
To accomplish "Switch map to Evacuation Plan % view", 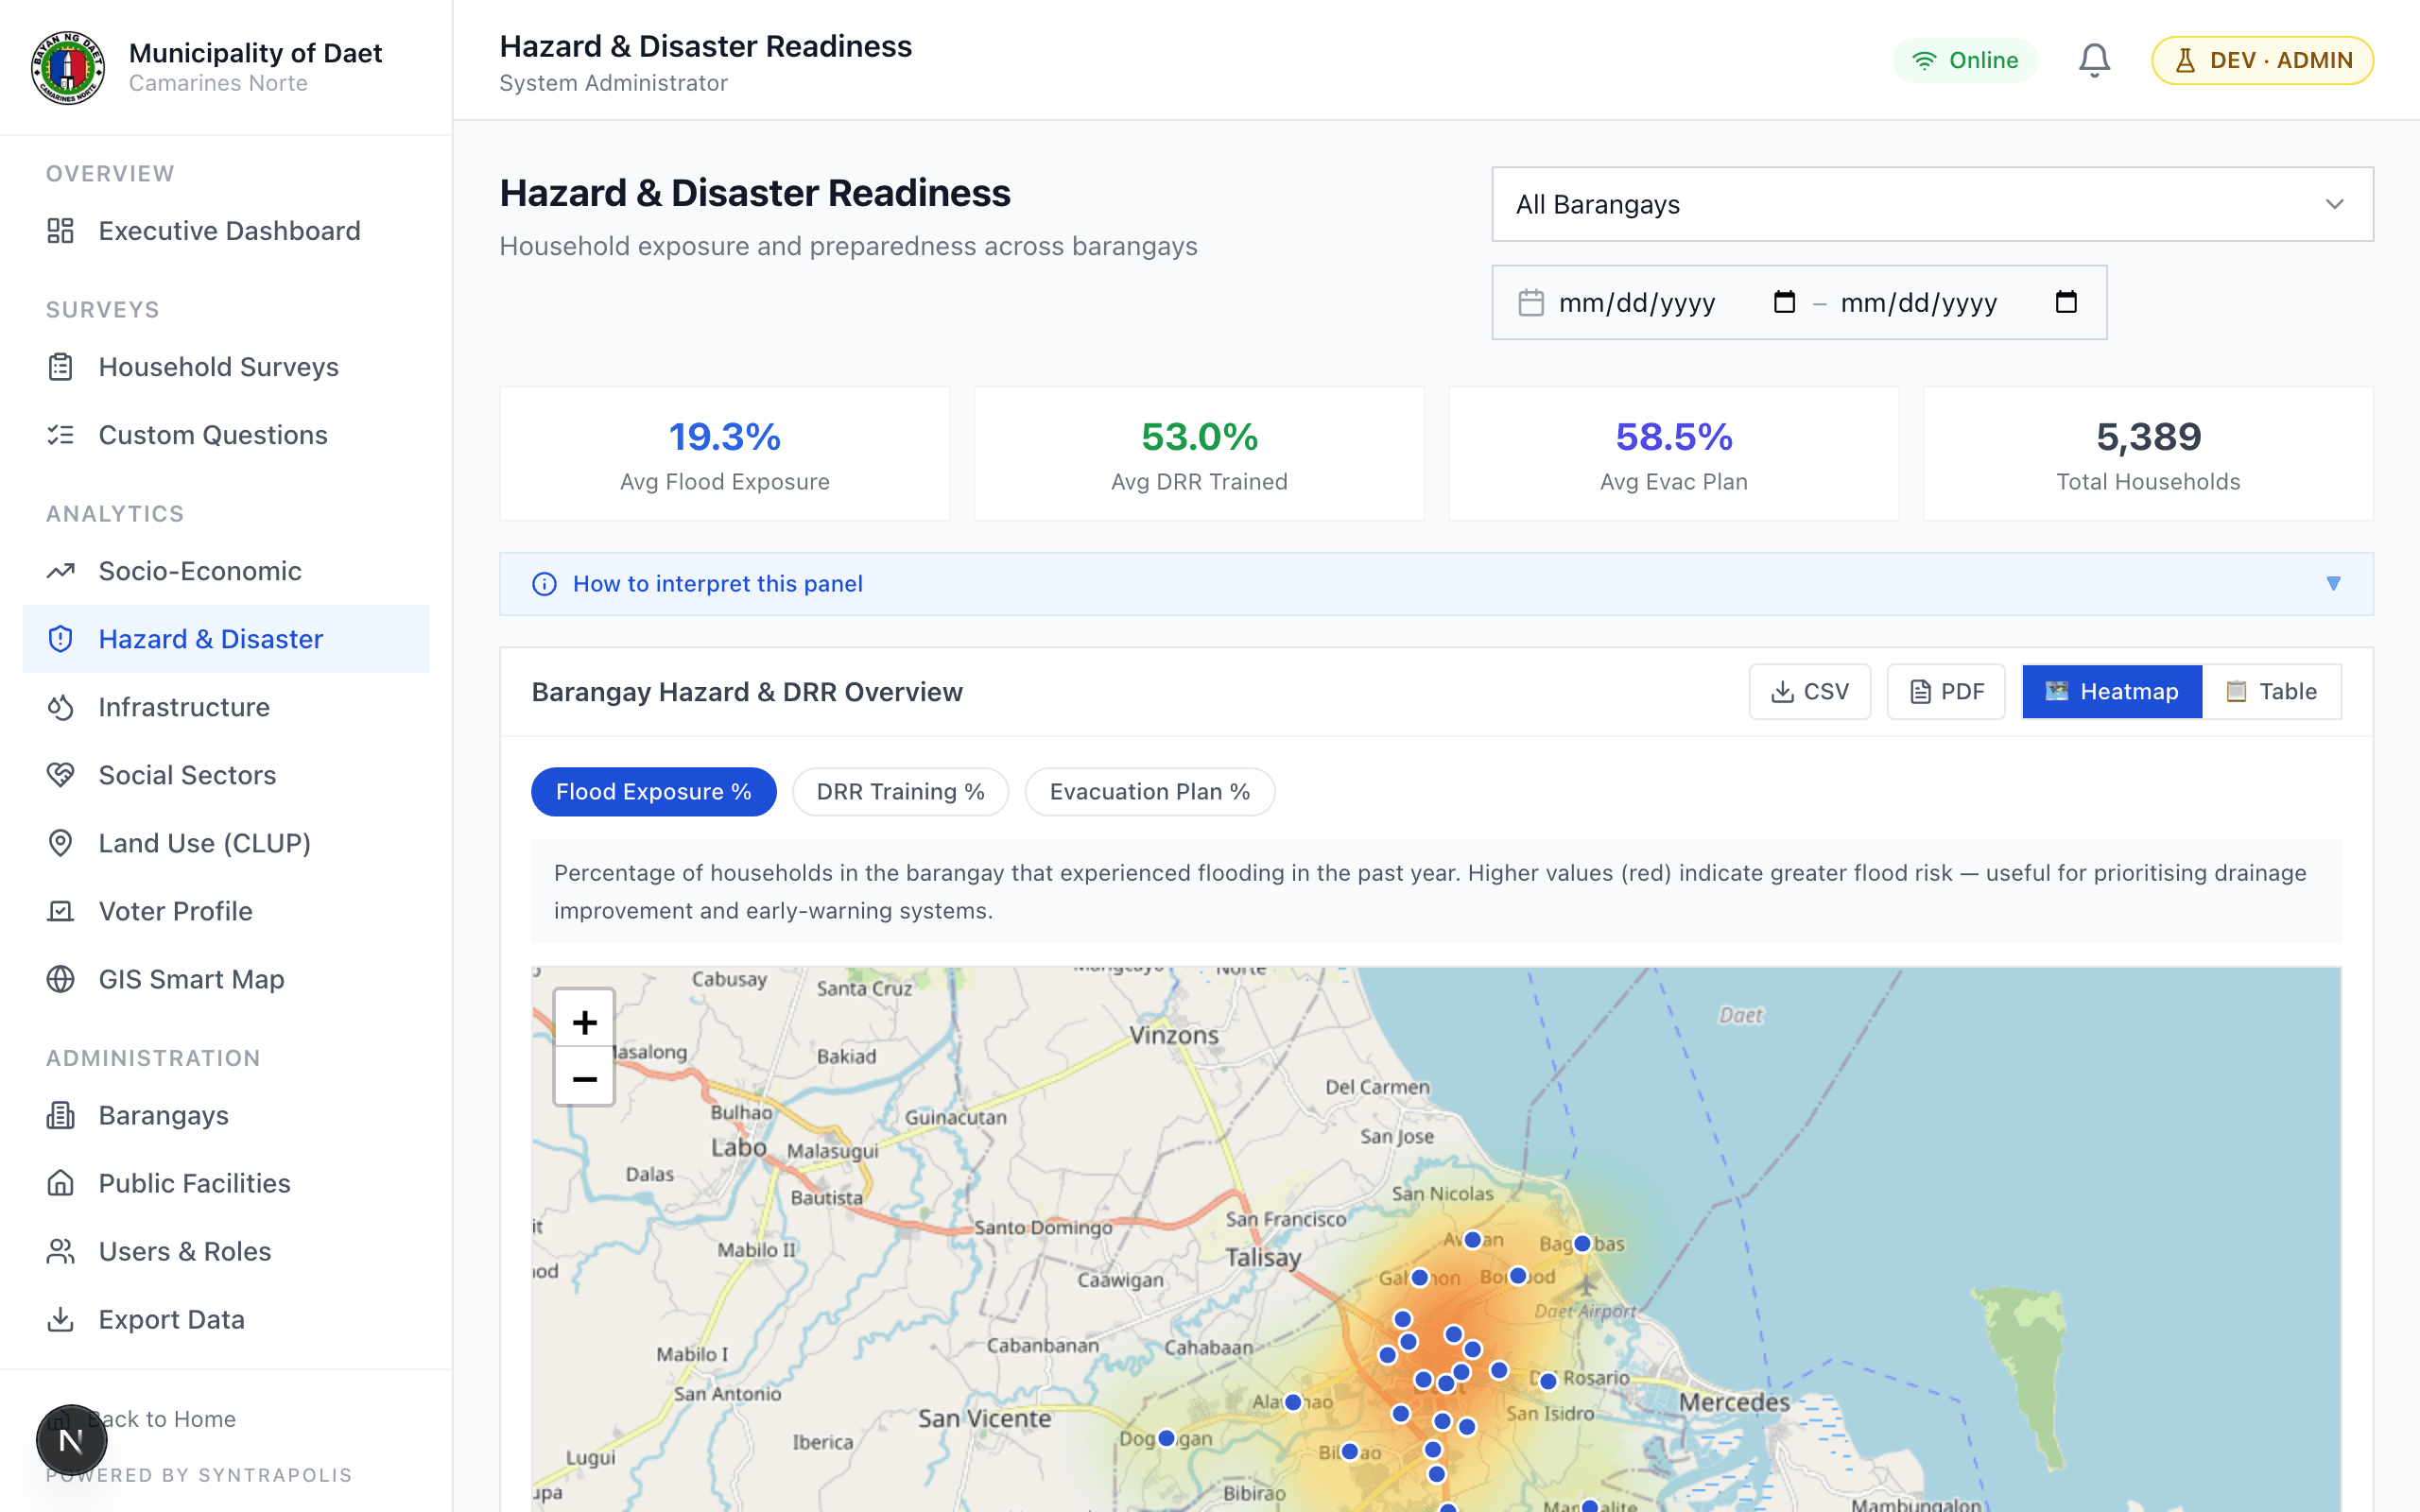I will (x=1149, y=791).
